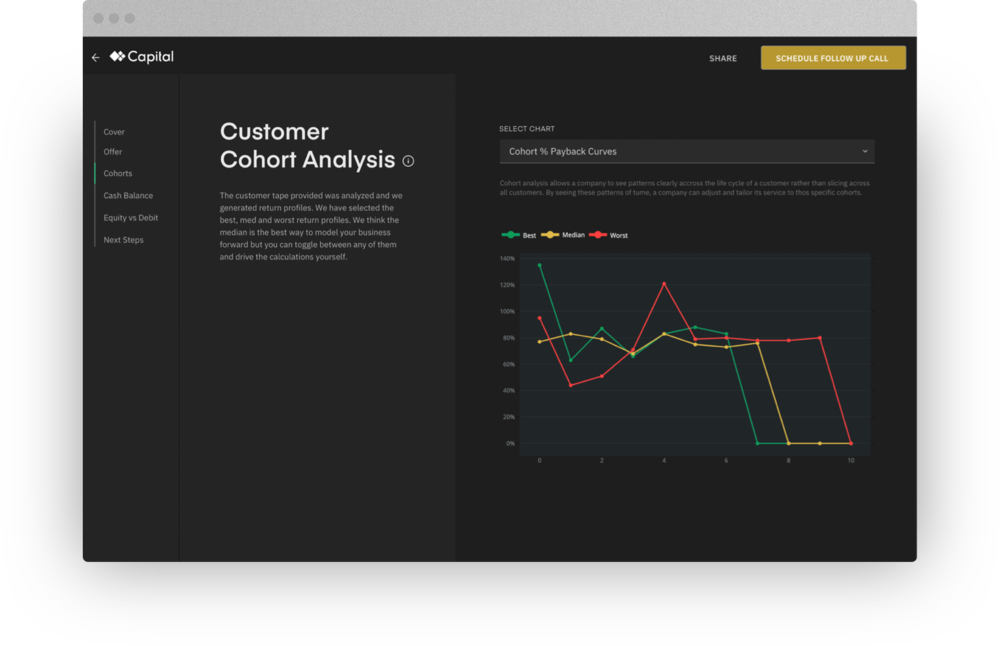This screenshot has height=646, width=1000.
Task: Open Equity vs Debit section
Action: 131,218
